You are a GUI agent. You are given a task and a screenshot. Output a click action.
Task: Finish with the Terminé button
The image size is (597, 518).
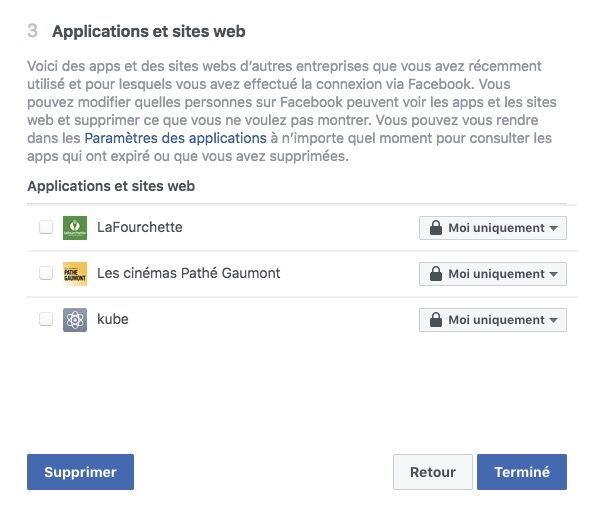pyautogui.click(x=522, y=472)
